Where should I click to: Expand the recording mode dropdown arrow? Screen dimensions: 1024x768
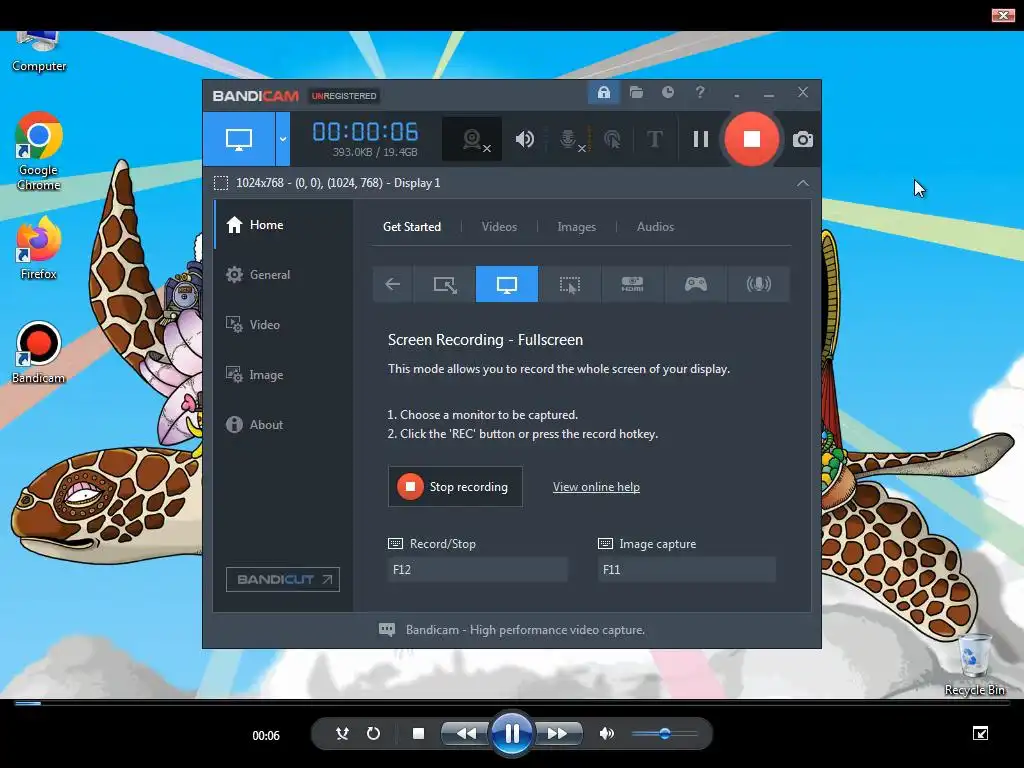pyautogui.click(x=282, y=139)
